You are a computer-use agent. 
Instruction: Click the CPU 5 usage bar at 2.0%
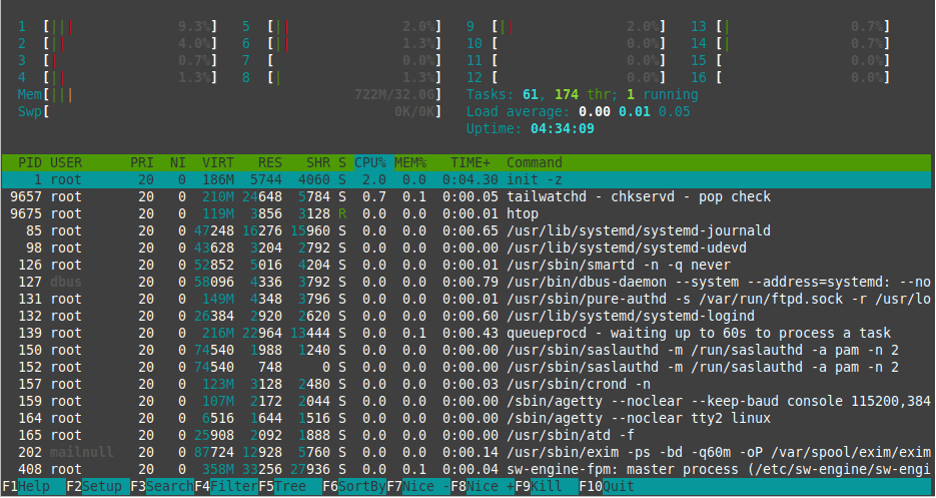[355, 27]
